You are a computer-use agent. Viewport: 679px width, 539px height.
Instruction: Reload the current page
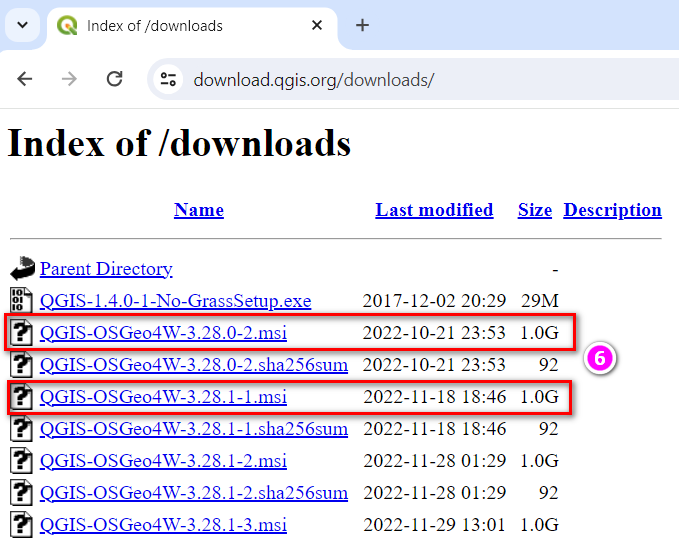coord(115,79)
